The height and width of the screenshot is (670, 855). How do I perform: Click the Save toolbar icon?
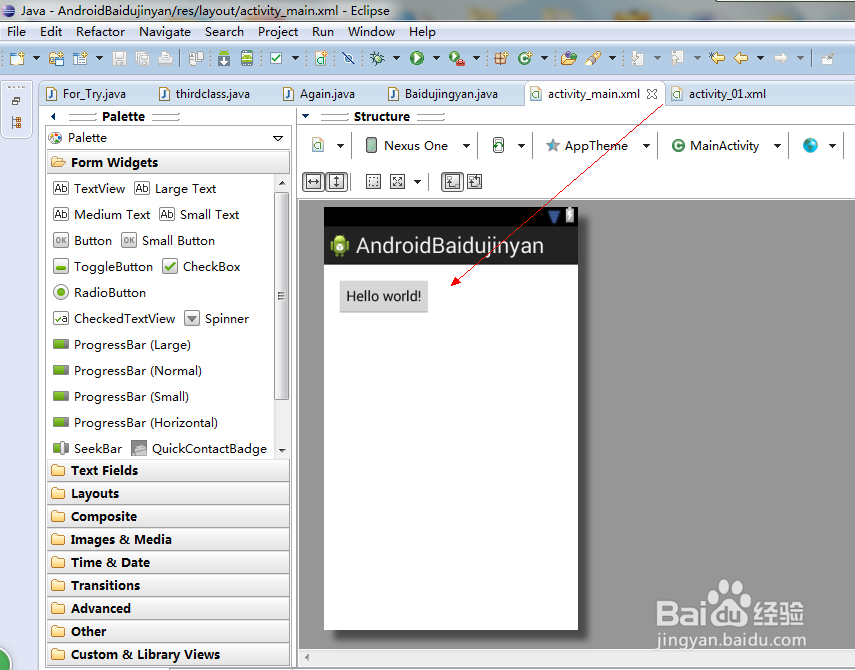coord(119,58)
